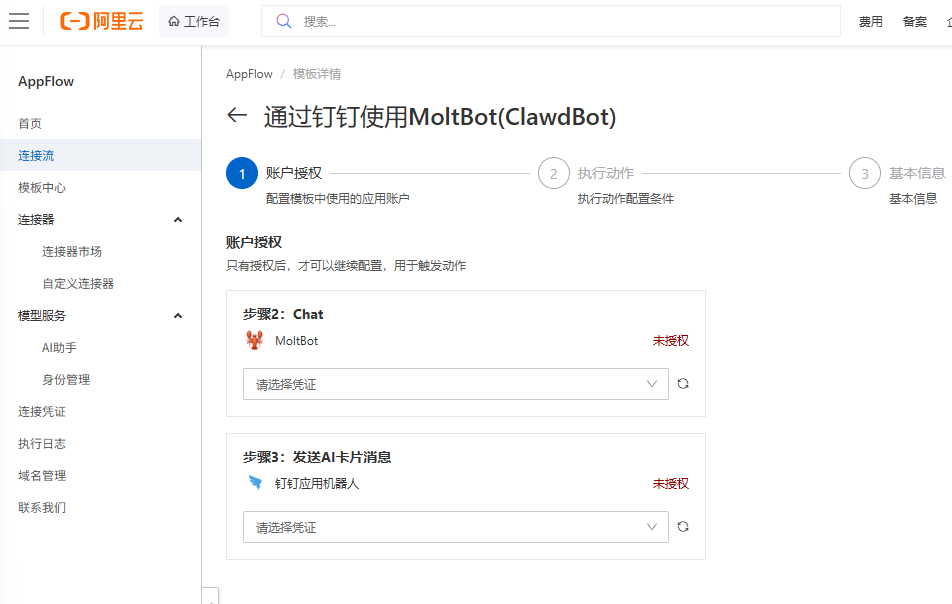Collapse the 连接器 sidebar group
This screenshot has height=604, width=952.
click(178, 220)
